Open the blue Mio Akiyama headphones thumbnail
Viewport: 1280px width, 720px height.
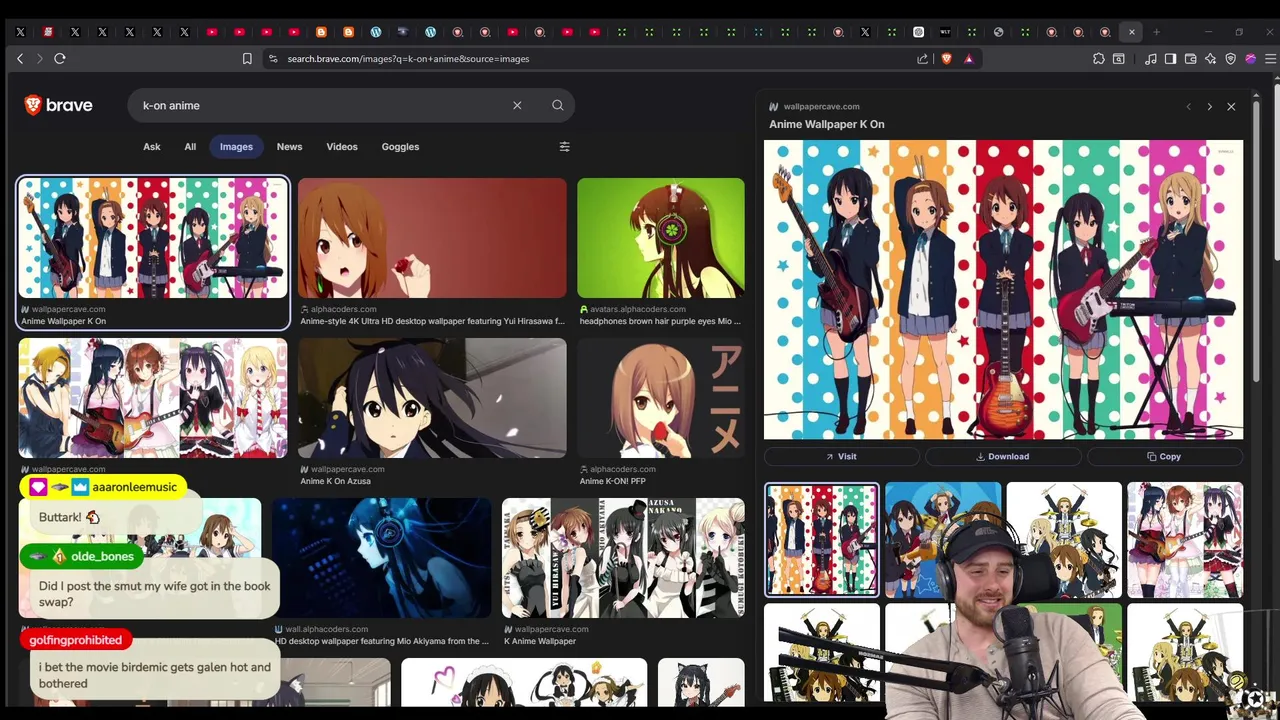[382, 558]
